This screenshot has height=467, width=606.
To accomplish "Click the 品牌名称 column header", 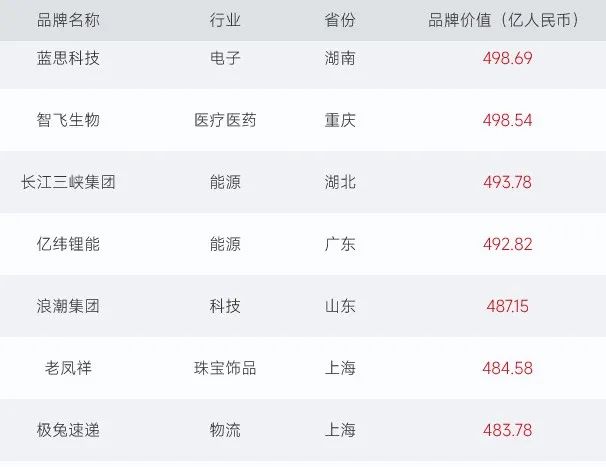I will [68, 20].
